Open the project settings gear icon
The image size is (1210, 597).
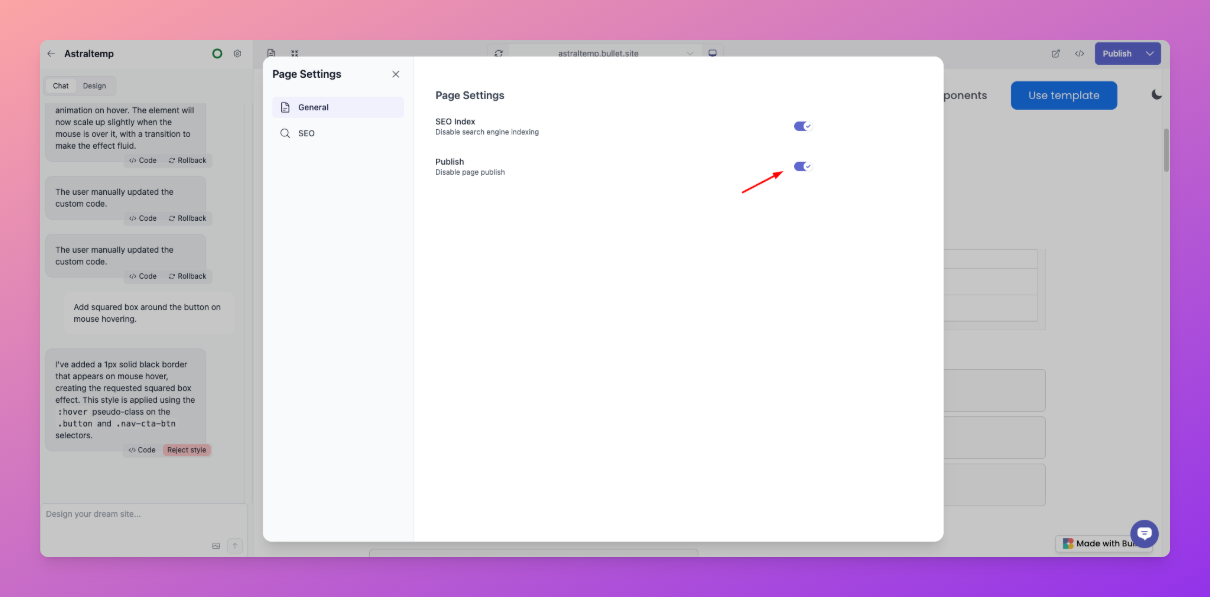[238, 54]
